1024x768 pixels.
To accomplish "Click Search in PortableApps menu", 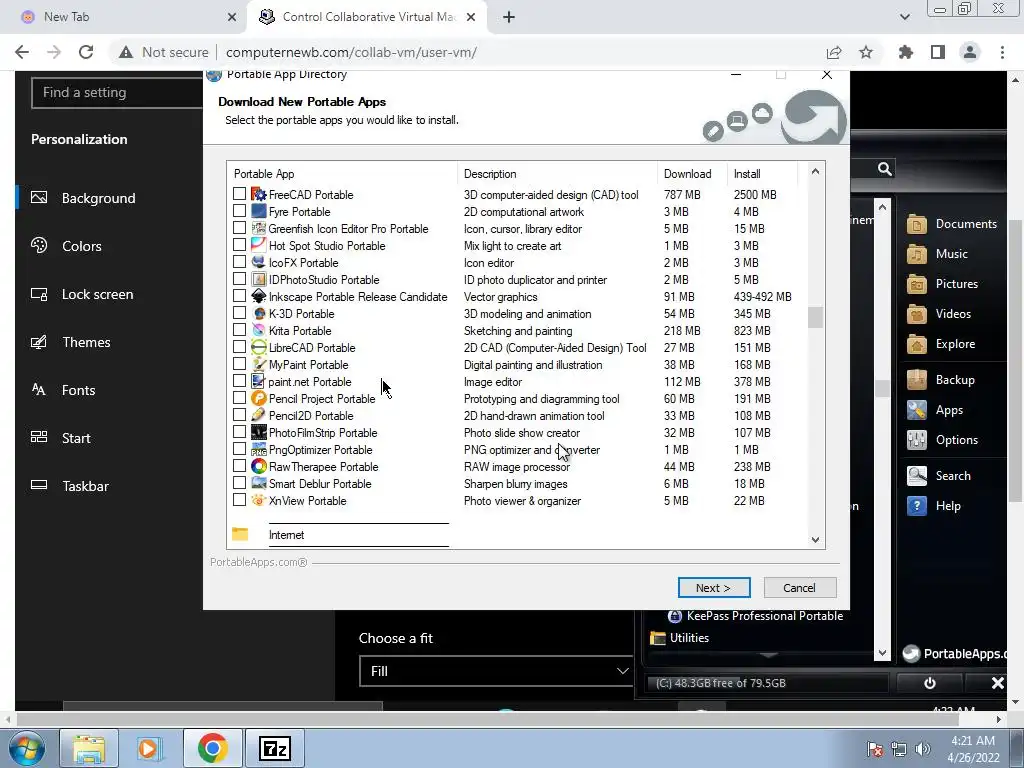I will (939, 475).
